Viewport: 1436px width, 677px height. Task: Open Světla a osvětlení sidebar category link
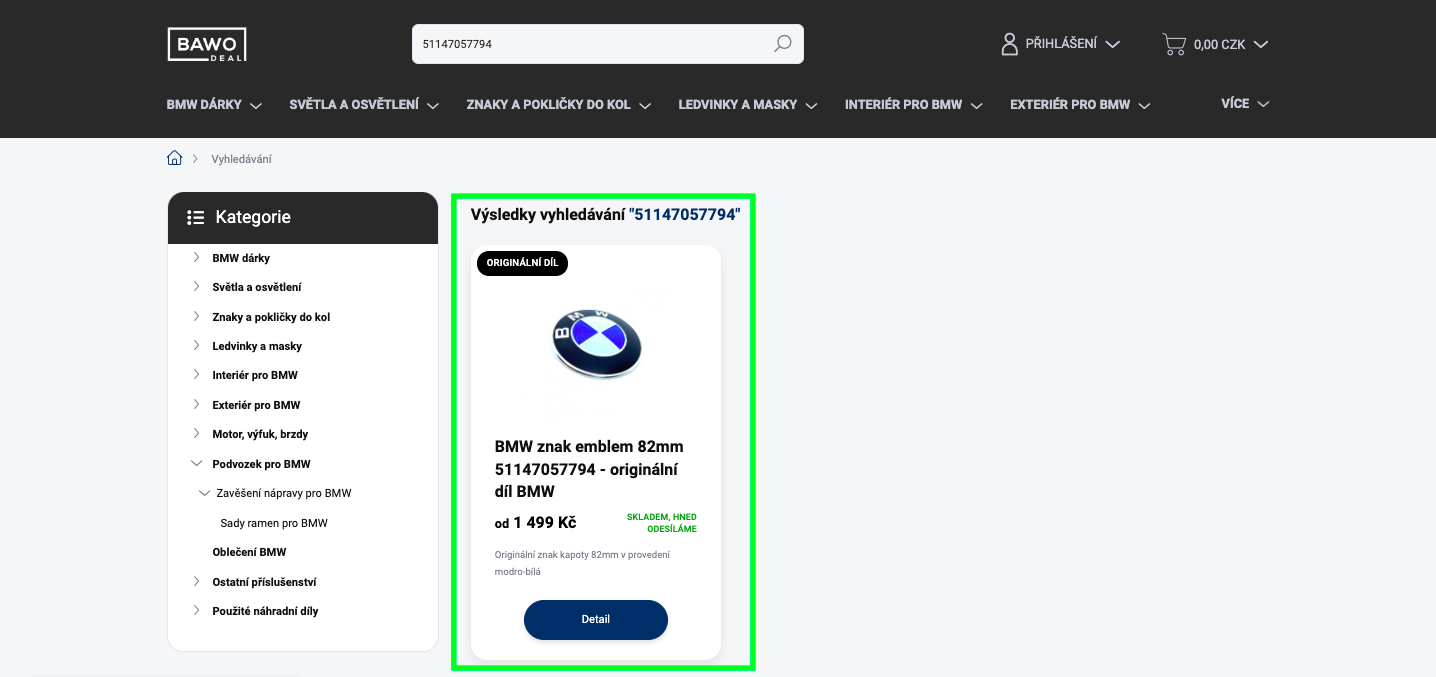[257, 287]
